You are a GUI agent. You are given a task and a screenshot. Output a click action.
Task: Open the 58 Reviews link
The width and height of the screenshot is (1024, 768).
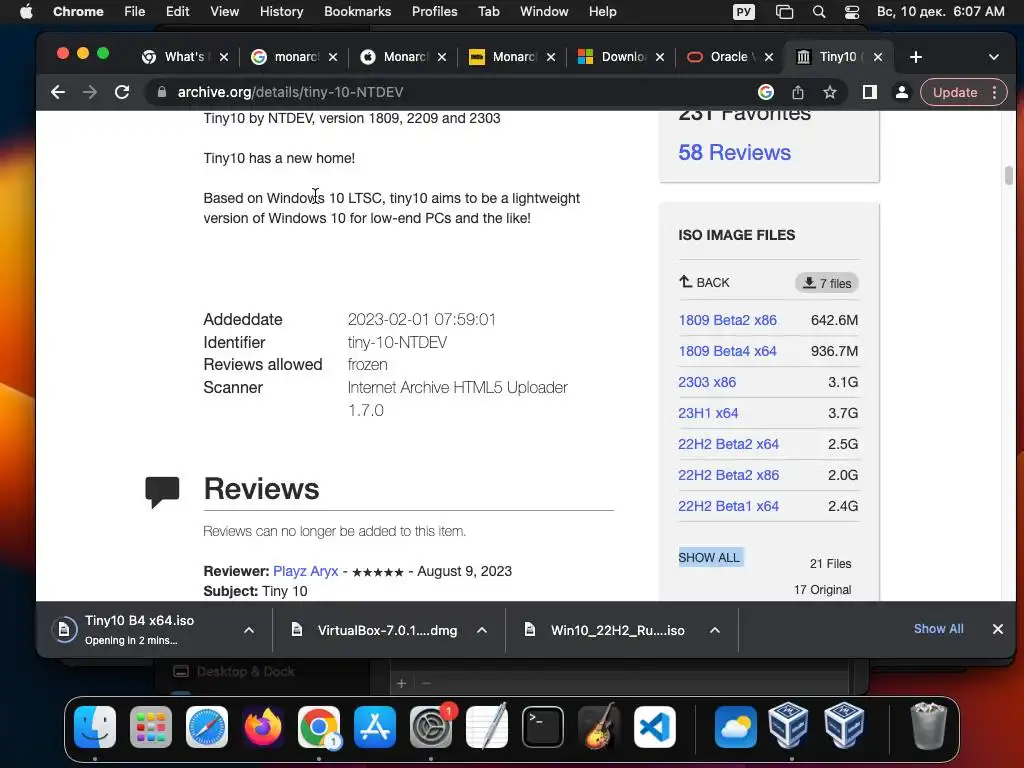[x=734, y=153]
